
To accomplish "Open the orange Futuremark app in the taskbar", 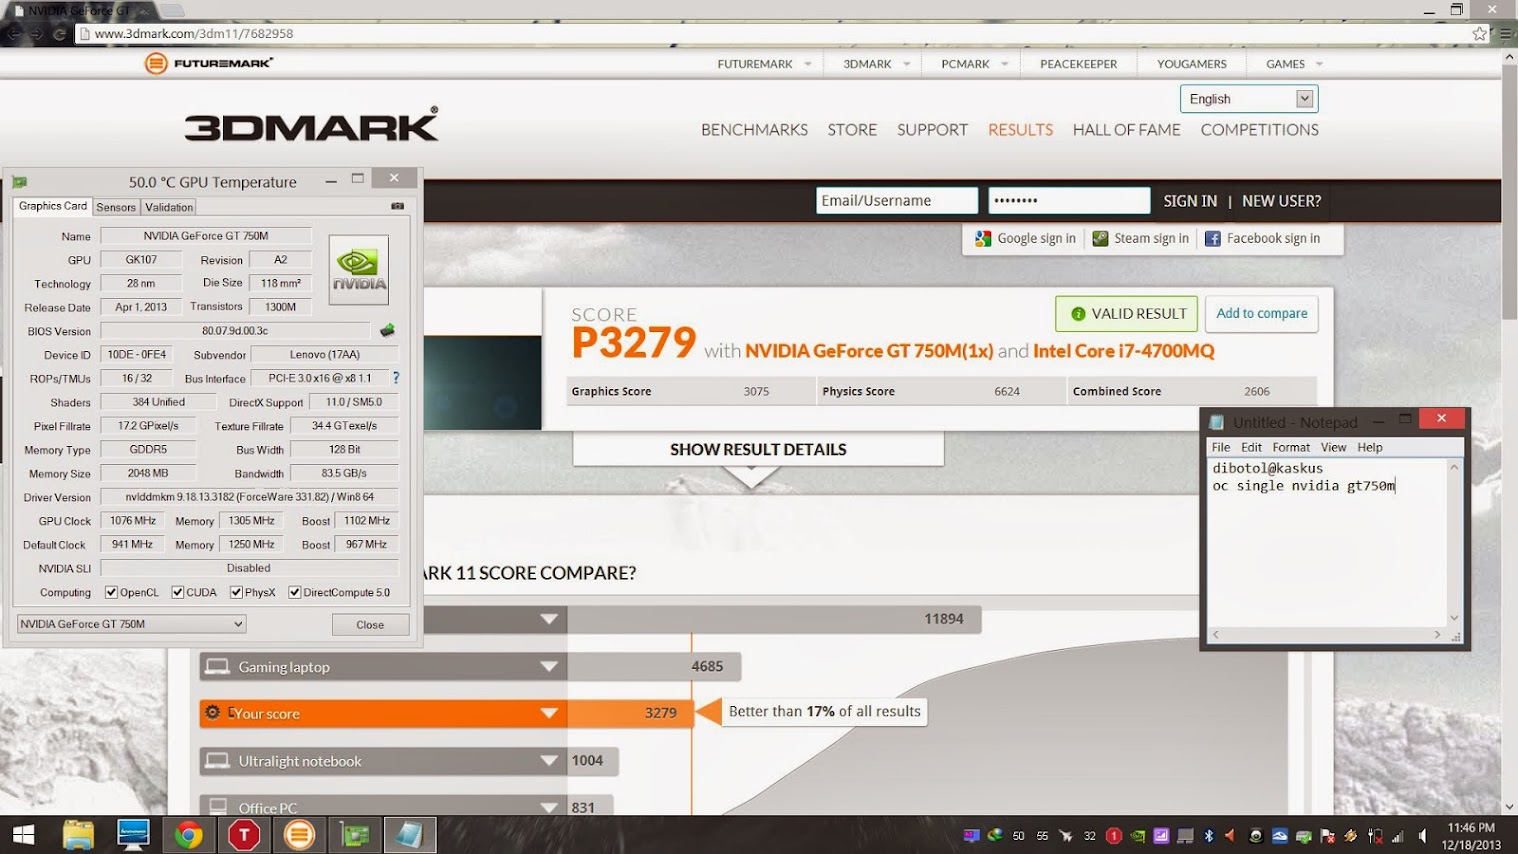I will pos(298,834).
